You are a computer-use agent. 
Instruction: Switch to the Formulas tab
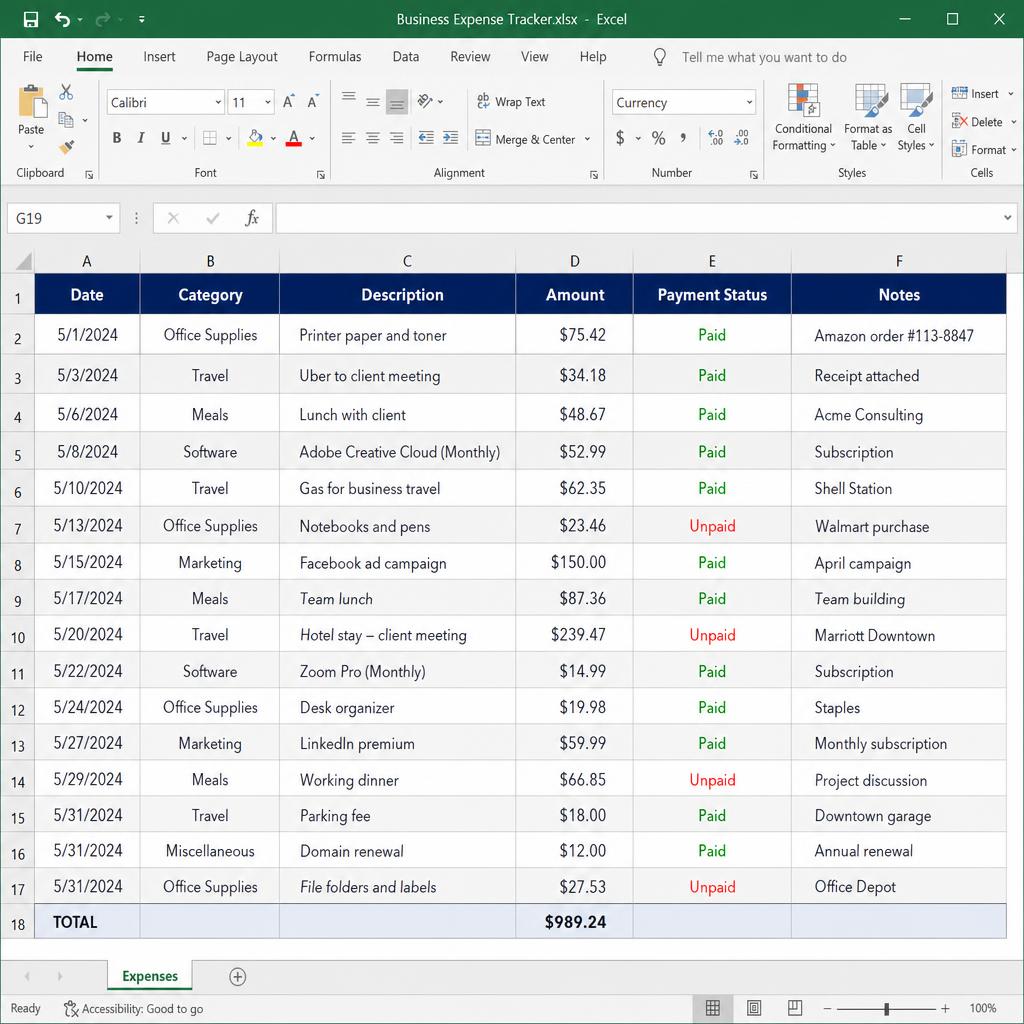click(334, 57)
